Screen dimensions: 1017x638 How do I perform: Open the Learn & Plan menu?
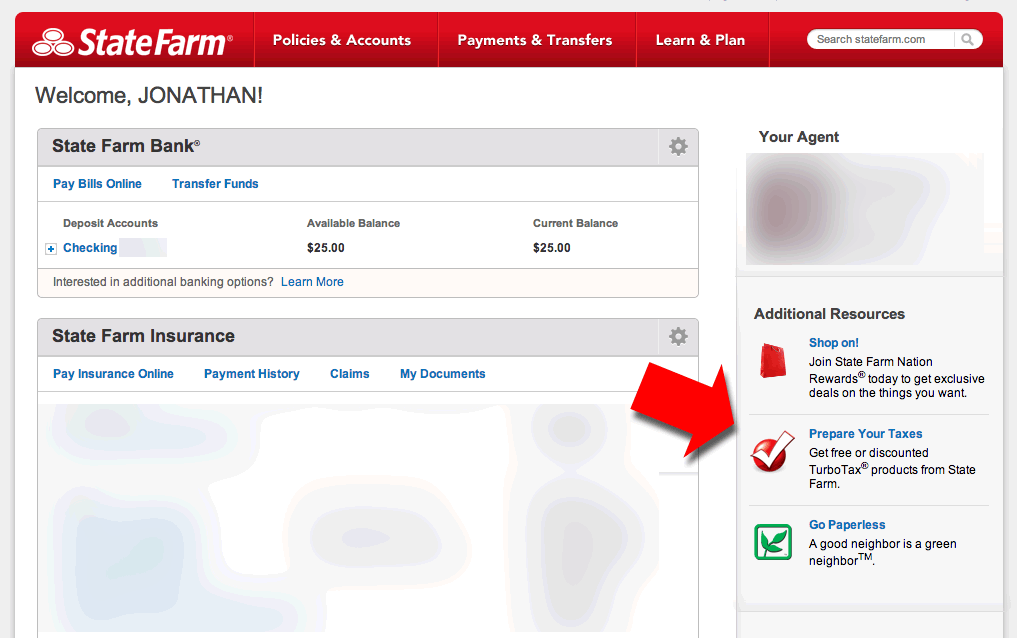point(700,40)
